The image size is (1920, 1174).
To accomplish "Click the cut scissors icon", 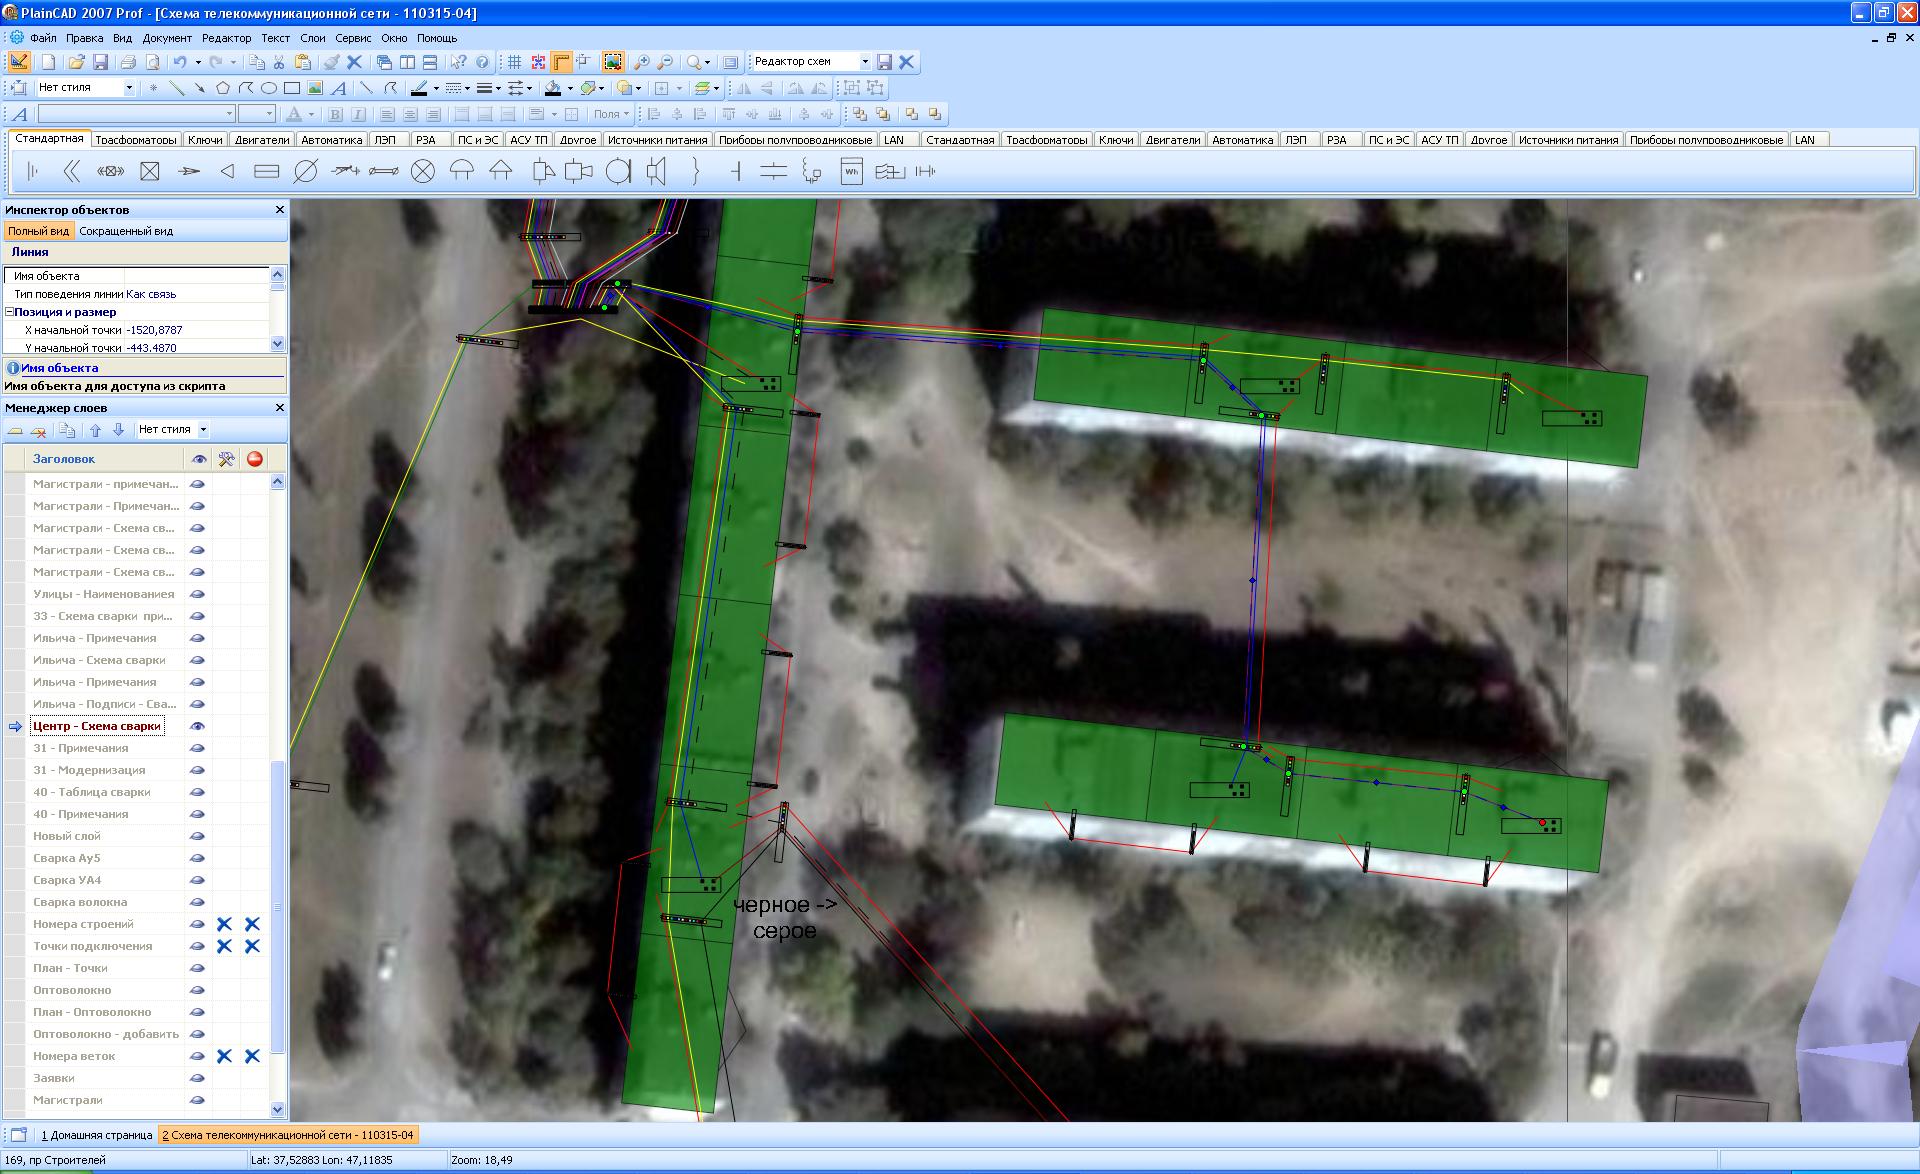I will tap(279, 62).
